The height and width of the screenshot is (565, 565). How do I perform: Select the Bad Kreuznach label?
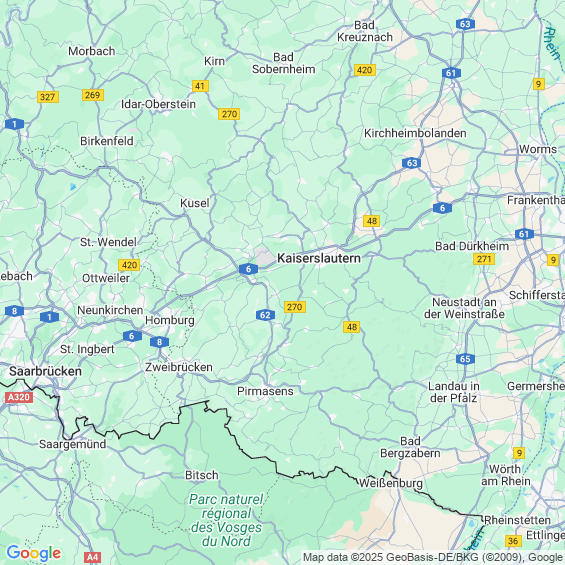tap(365, 31)
